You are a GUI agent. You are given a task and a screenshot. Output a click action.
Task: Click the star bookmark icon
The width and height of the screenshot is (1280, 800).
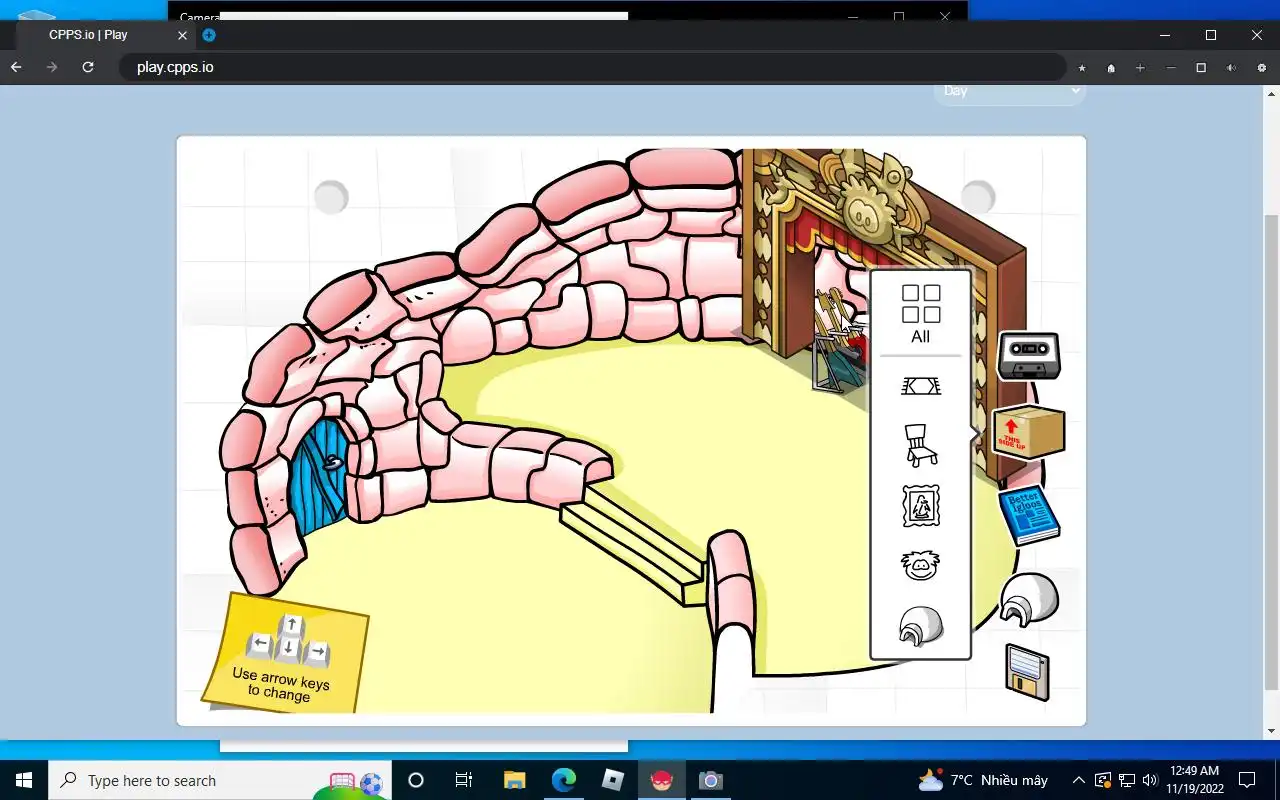(1082, 68)
